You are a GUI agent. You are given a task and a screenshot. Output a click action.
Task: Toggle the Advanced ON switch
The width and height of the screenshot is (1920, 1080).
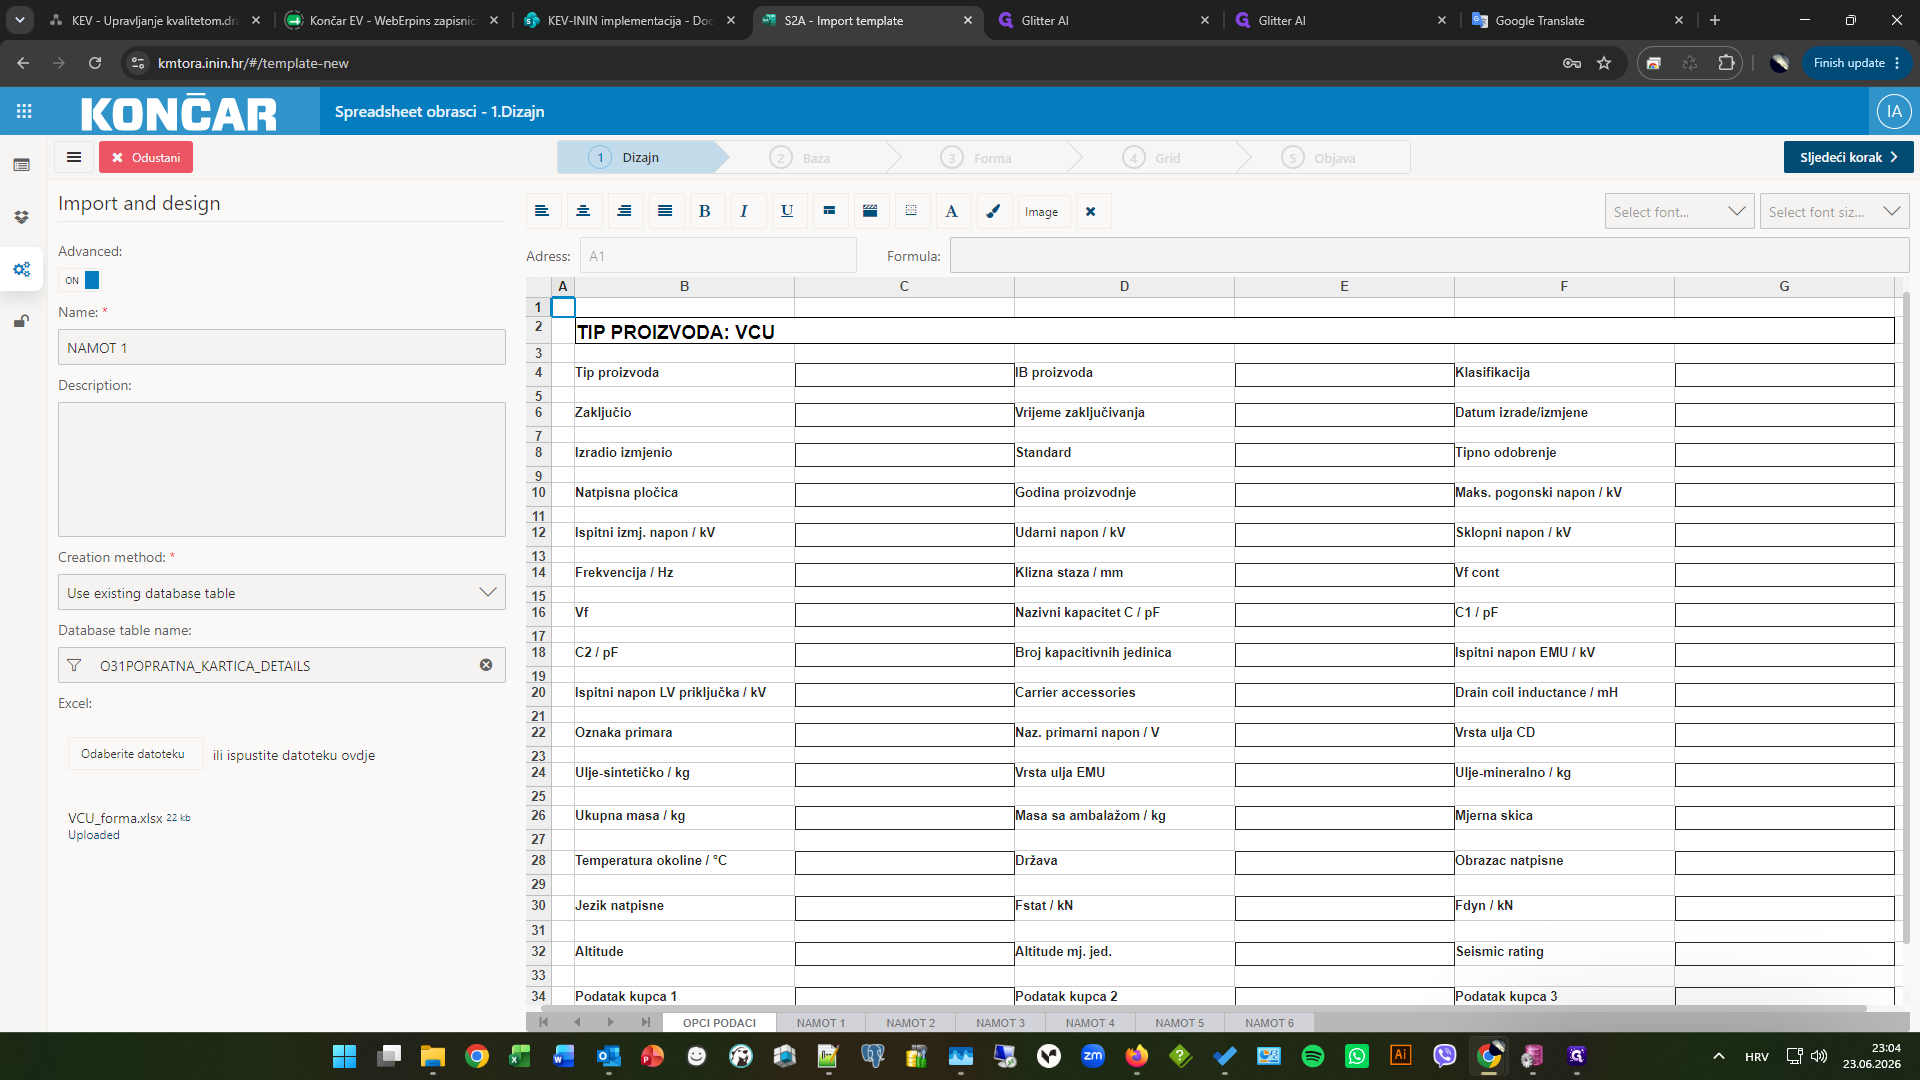point(80,280)
